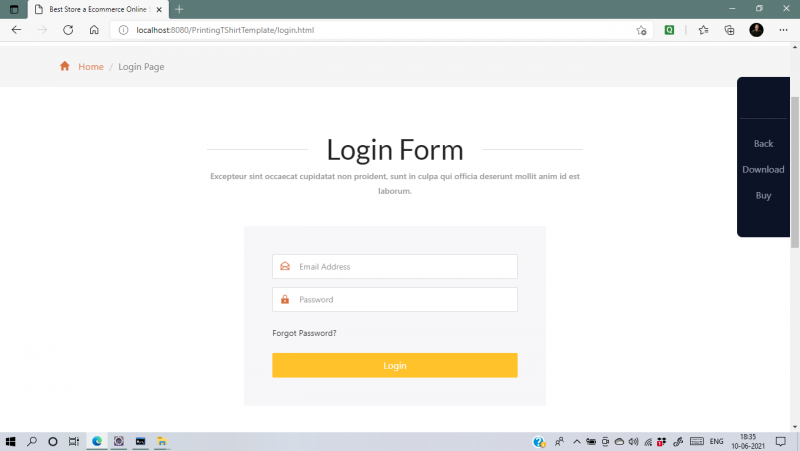Open the network Wi-Fi tray icon
Image resolution: width=800 pixels, height=451 pixels.
pyautogui.click(x=648, y=442)
